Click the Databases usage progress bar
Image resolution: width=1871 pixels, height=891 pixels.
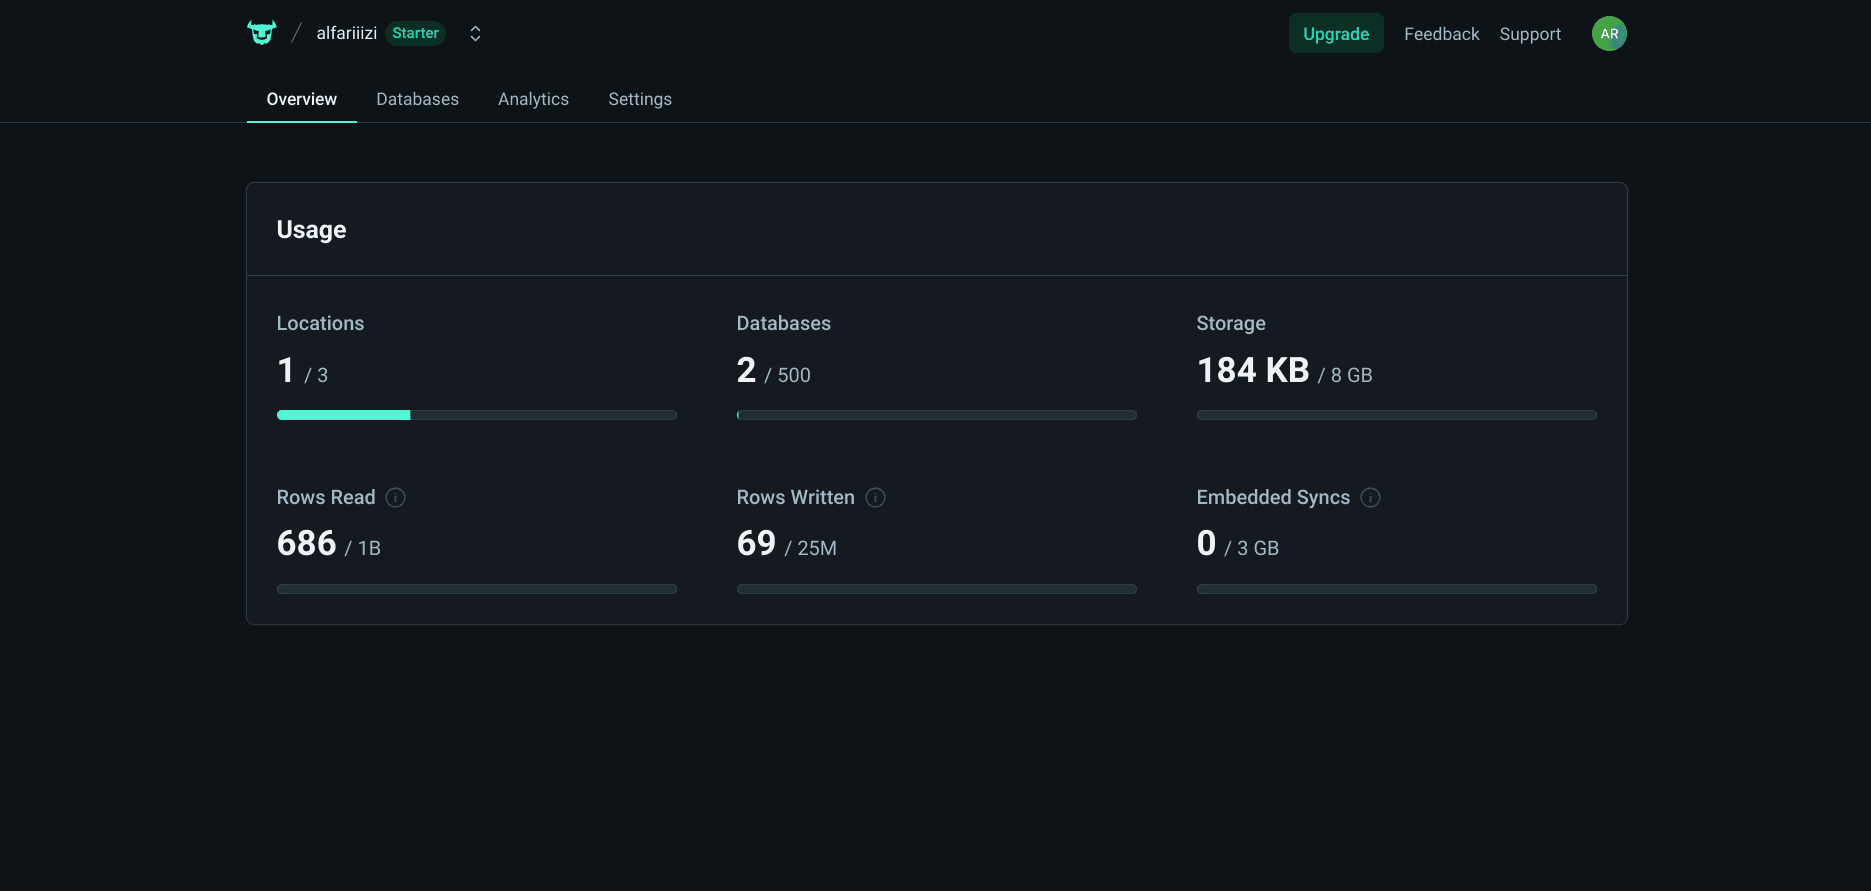click(937, 415)
